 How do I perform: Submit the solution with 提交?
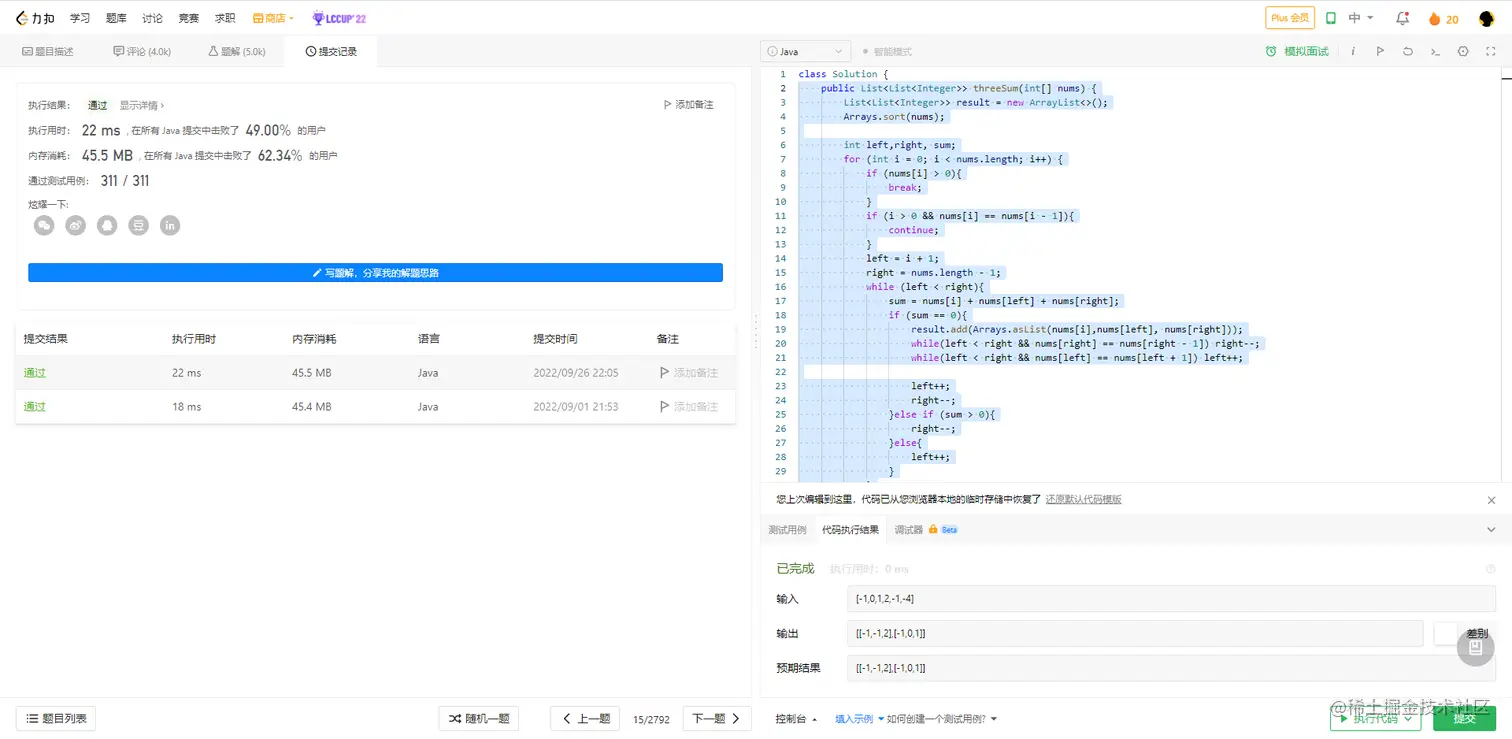[x=1465, y=718]
